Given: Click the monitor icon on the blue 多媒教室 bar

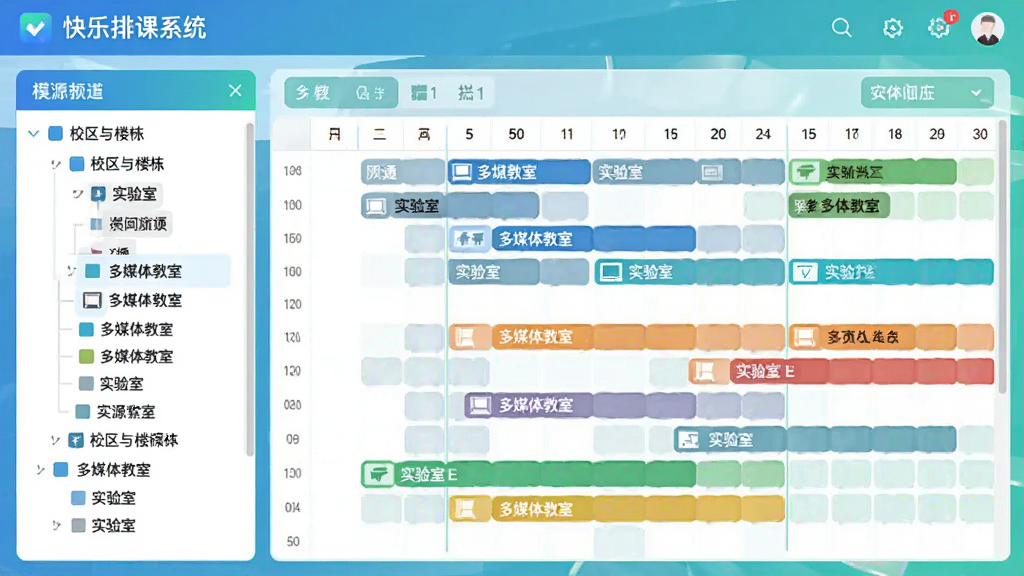Looking at the screenshot, I should click(462, 172).
